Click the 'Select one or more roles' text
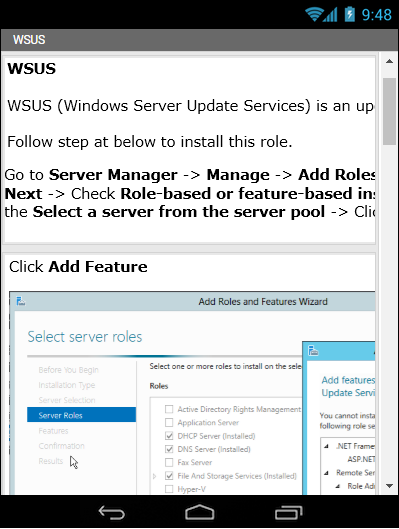The height and width of the screenshot is (529, 399). 226,366
